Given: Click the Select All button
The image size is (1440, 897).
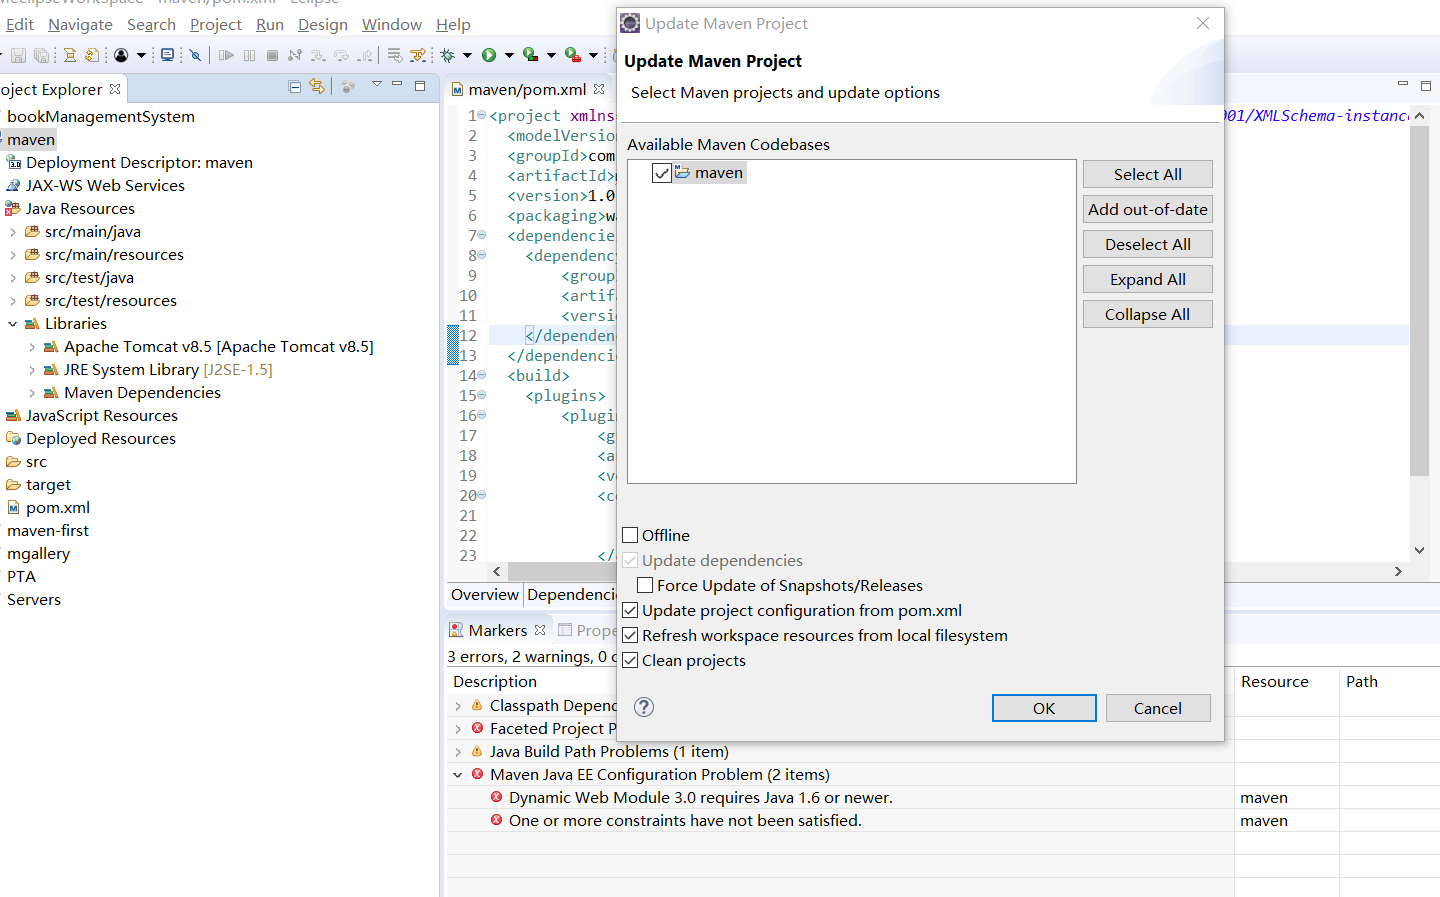Looking at the screenshot, I should pyautogui.click(x=1148, y=174).
